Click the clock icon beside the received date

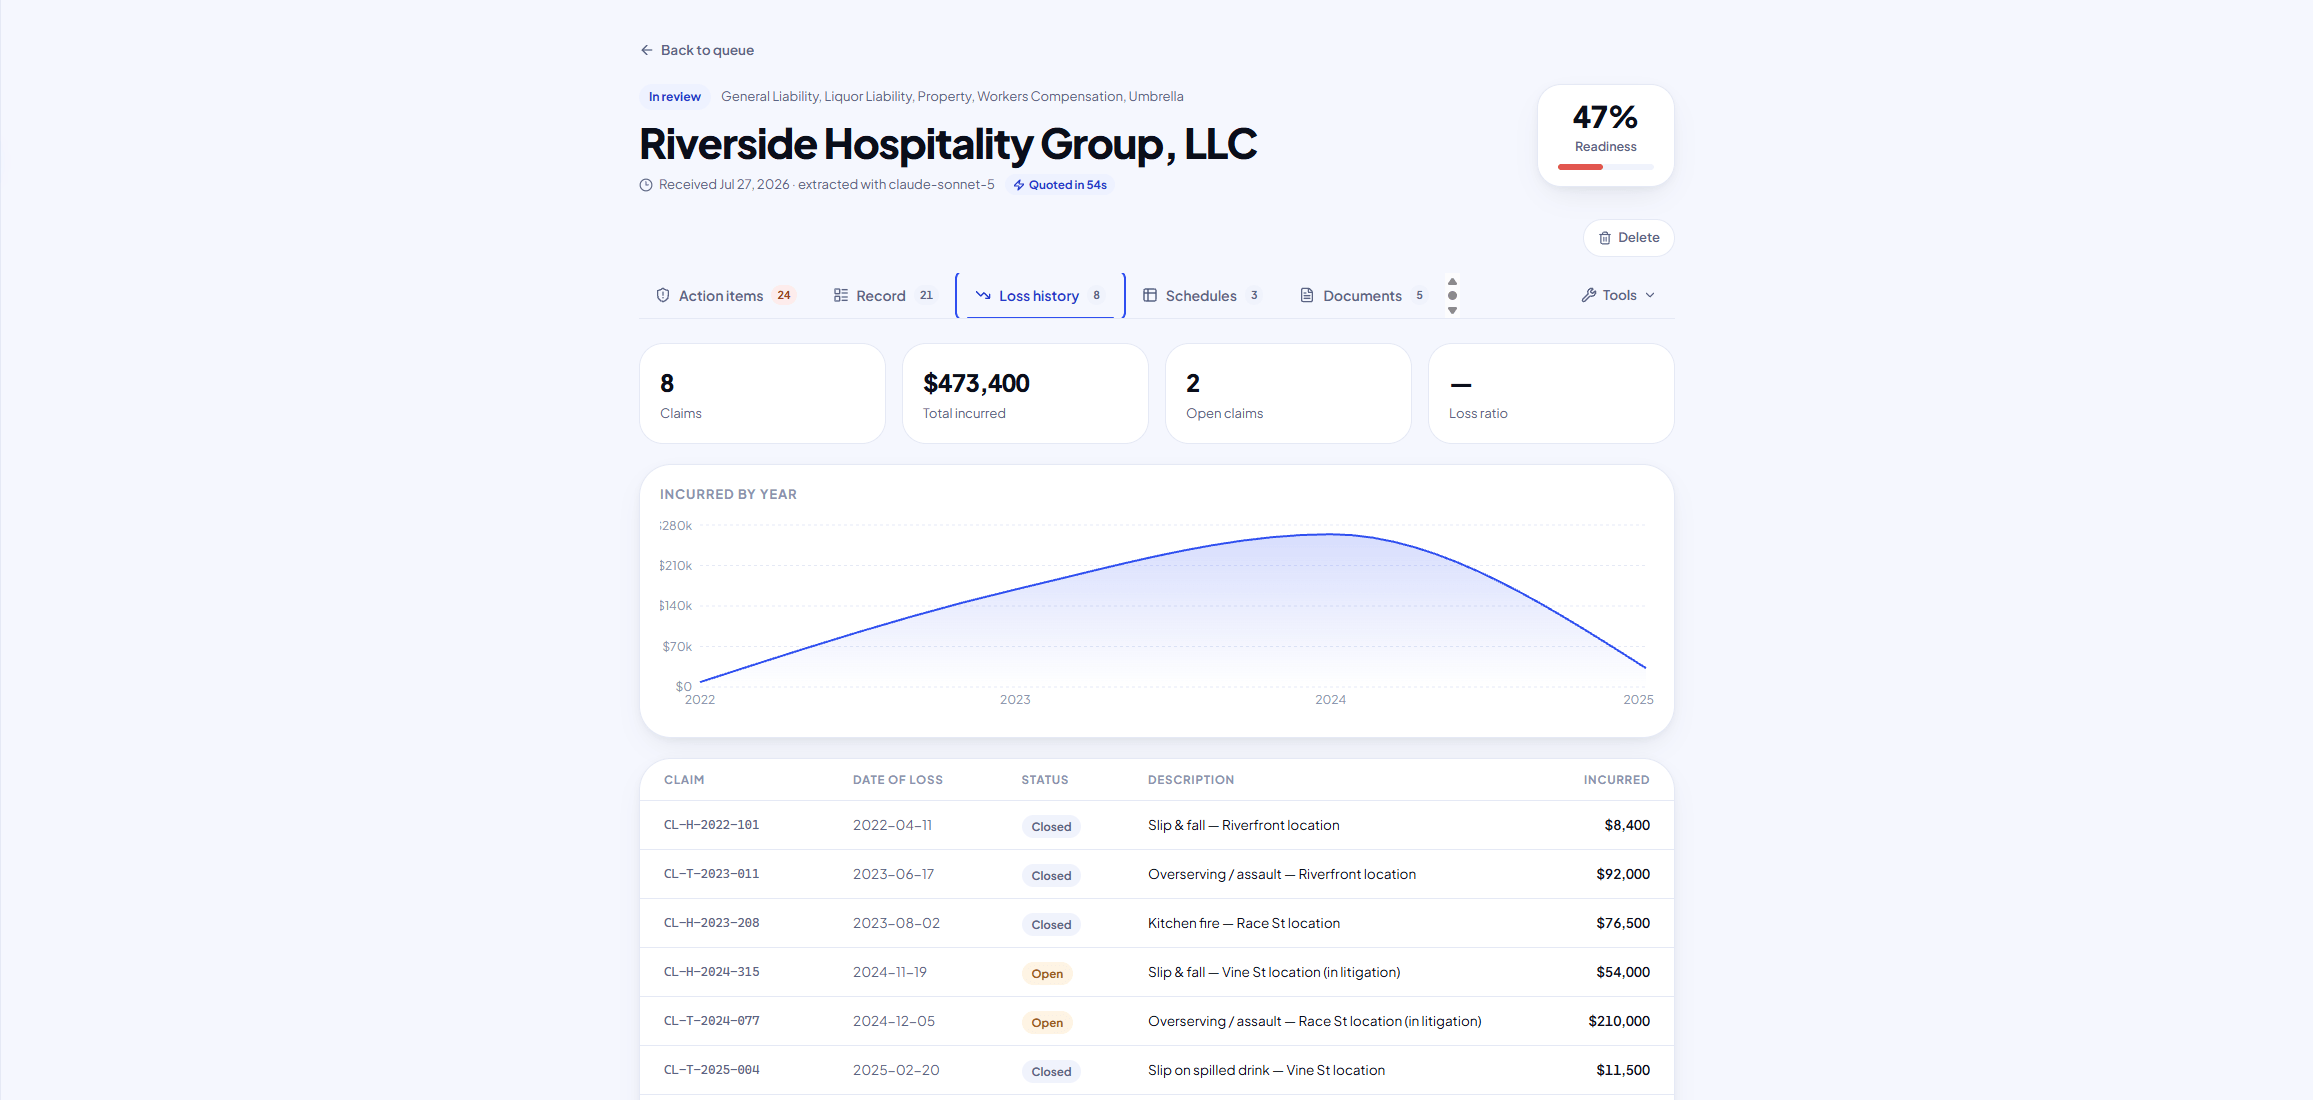coord(646,185)
